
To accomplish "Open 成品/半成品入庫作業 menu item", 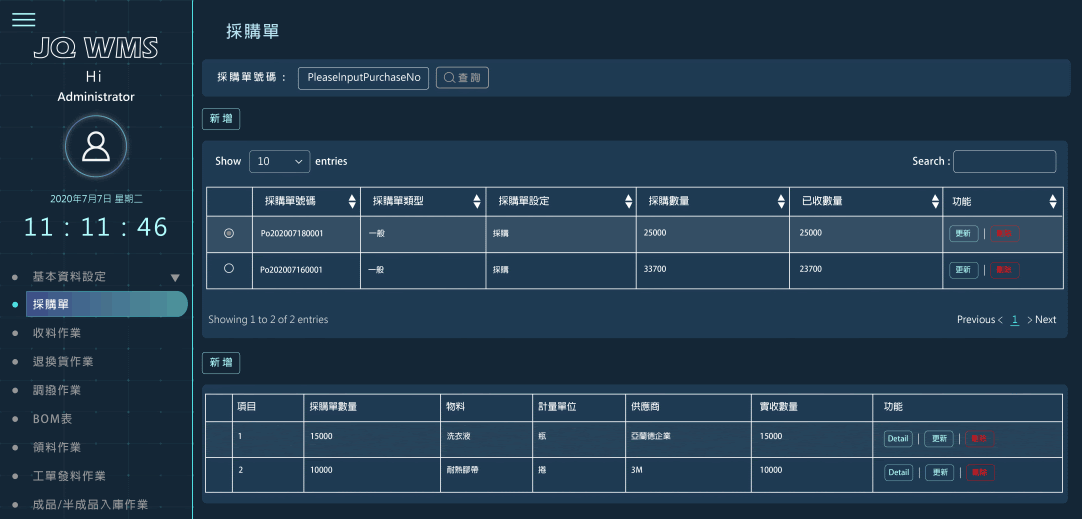I will (x=90, y=505).
